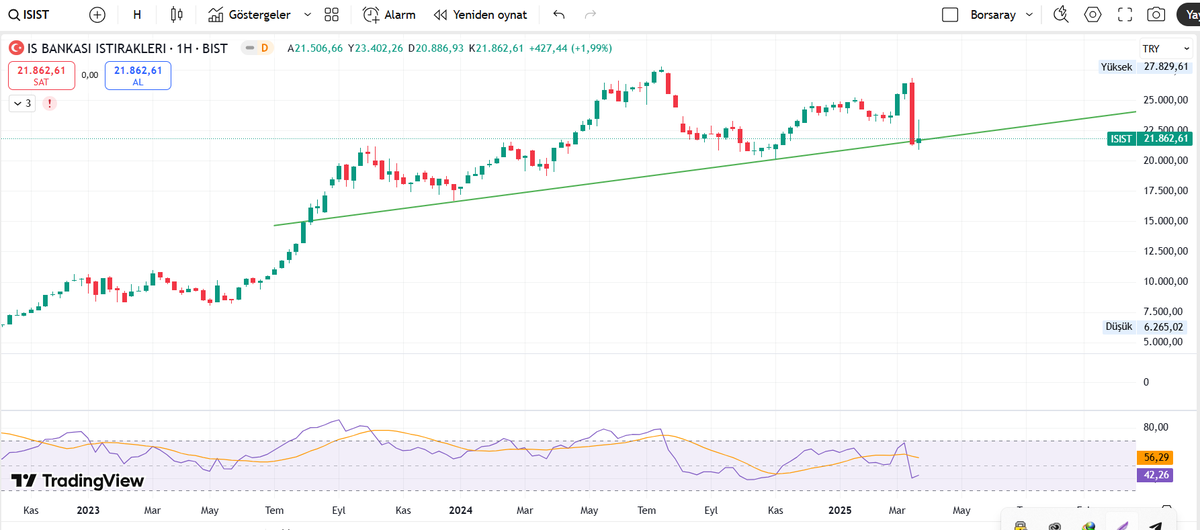
Task: Expand the collapsed 3 indicators legend
Action: (22, 103)
